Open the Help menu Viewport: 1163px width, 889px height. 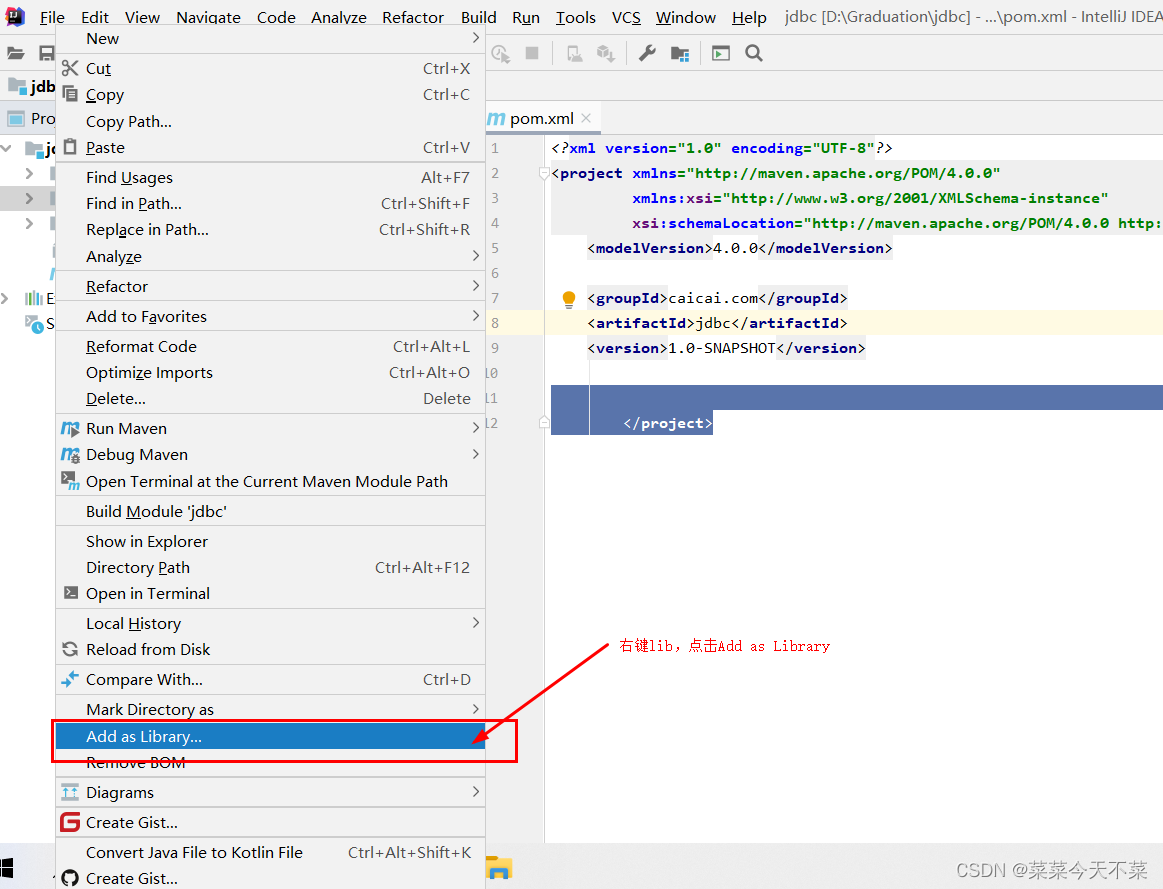tap(749, 17)
